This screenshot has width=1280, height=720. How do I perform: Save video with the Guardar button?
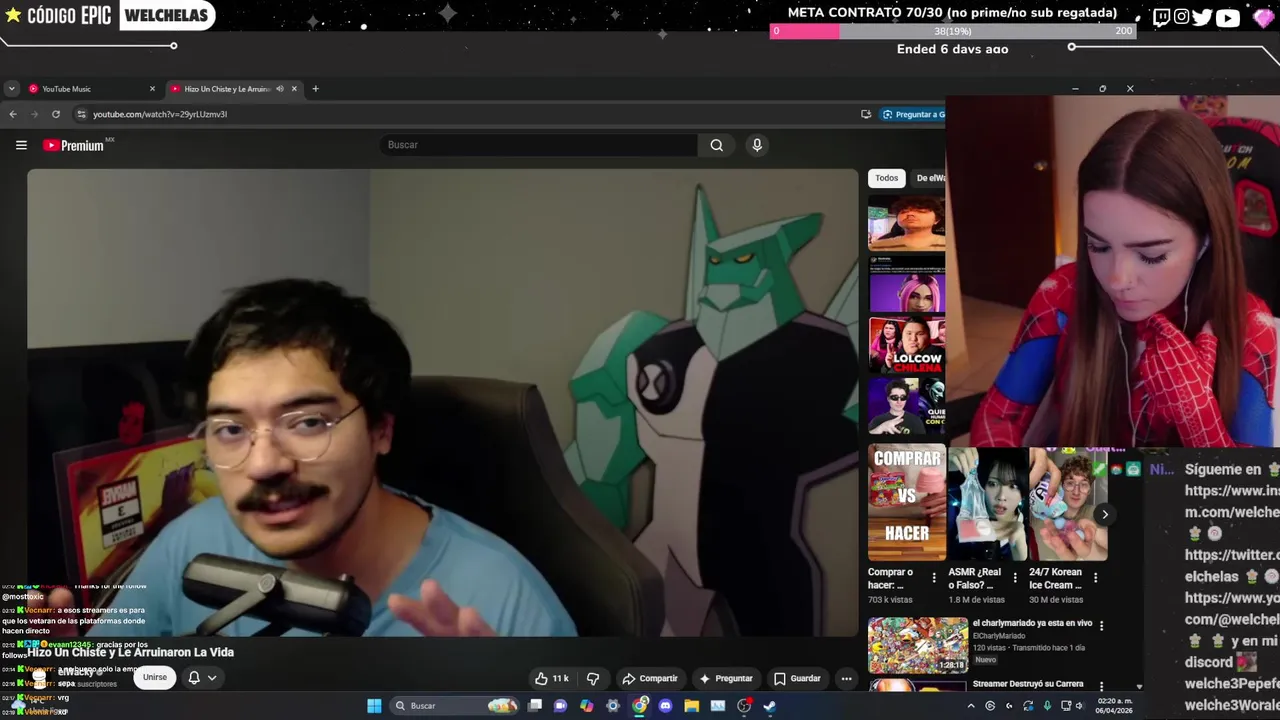point(797,678)
